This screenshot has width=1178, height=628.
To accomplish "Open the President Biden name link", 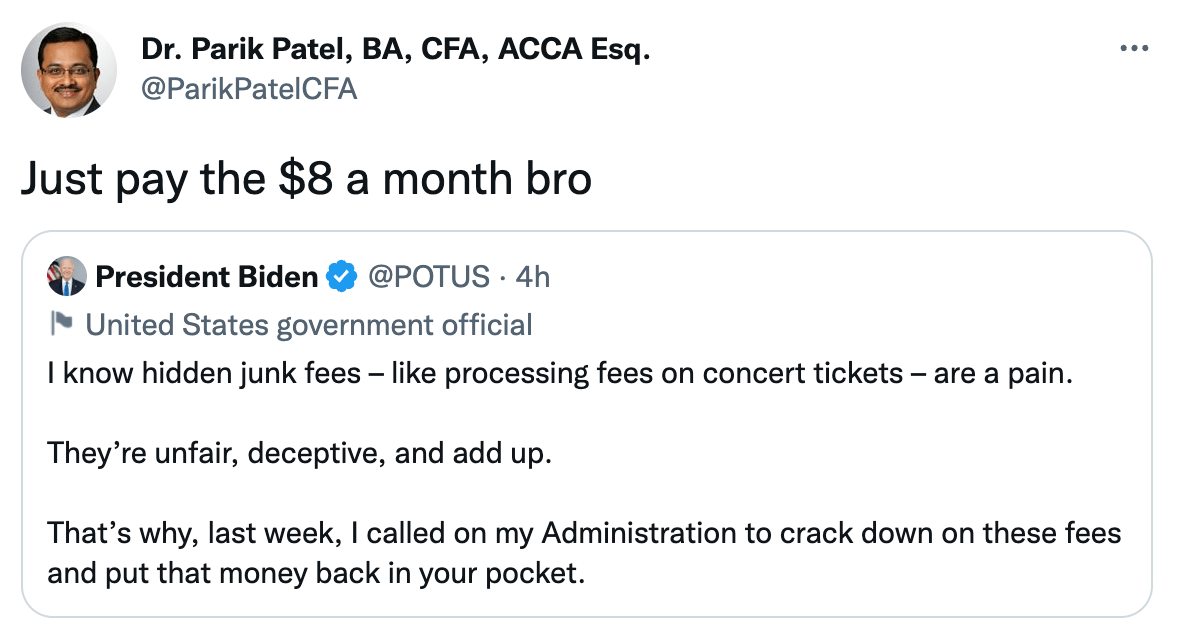I will (x=206, y=276).
